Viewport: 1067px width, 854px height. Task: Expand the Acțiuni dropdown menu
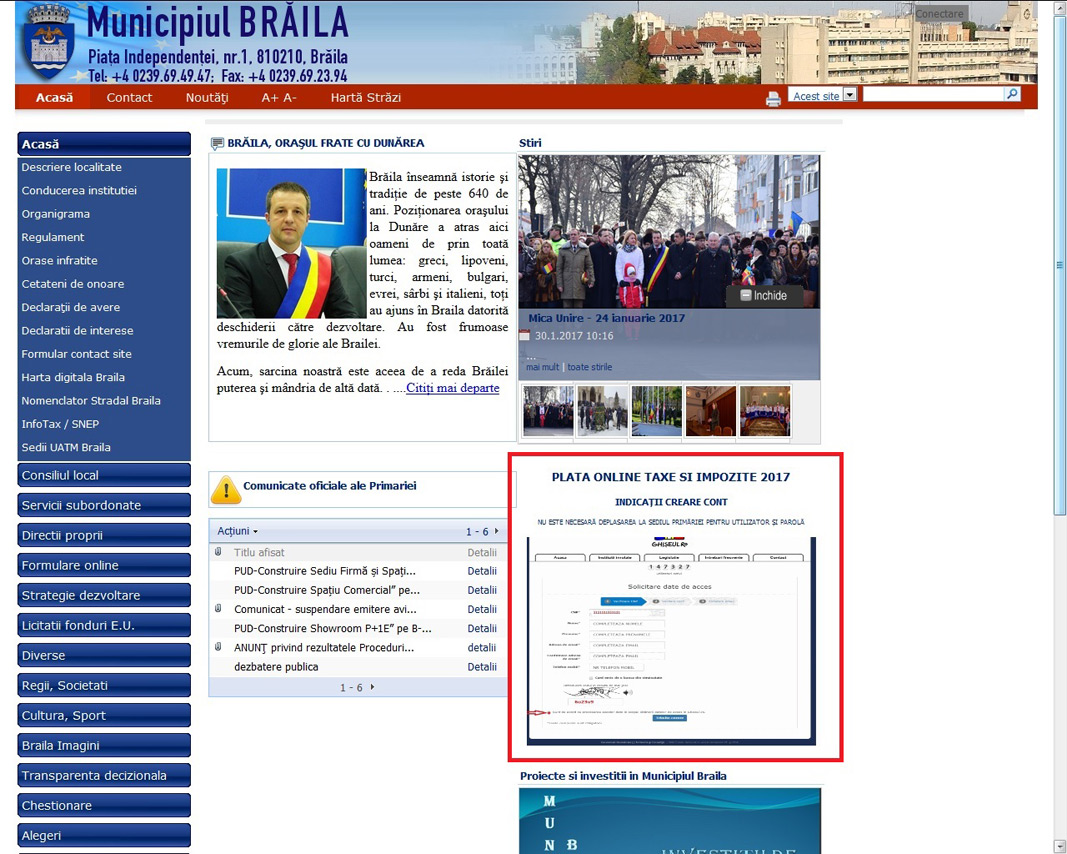(238, 531)
